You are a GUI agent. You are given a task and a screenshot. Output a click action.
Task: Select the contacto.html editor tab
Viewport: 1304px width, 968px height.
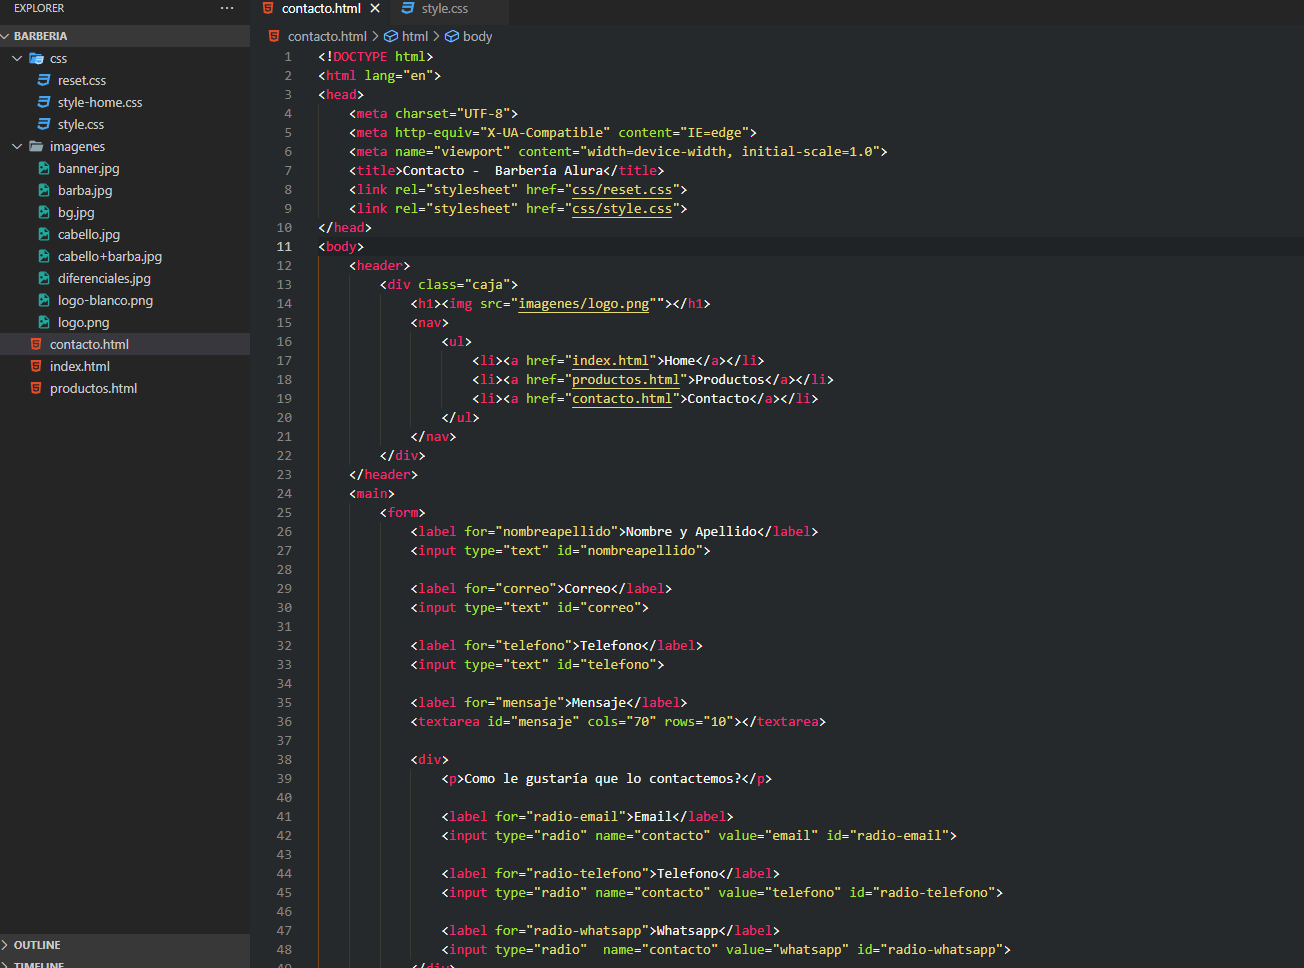pos(321,8)
